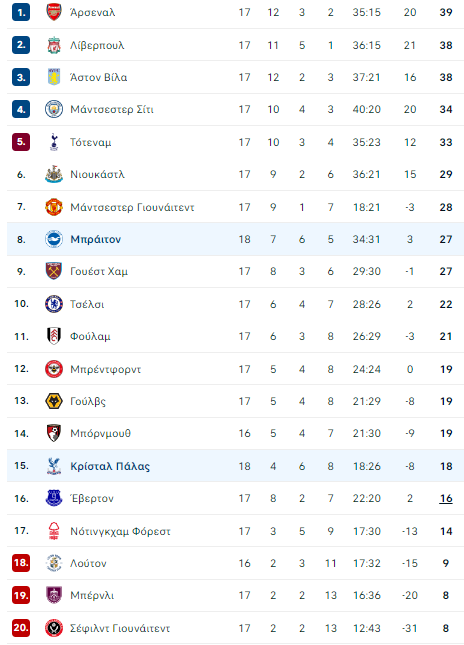
Task: Open the Κρίσταλ Πάλας team link
Action: [110, 466]
